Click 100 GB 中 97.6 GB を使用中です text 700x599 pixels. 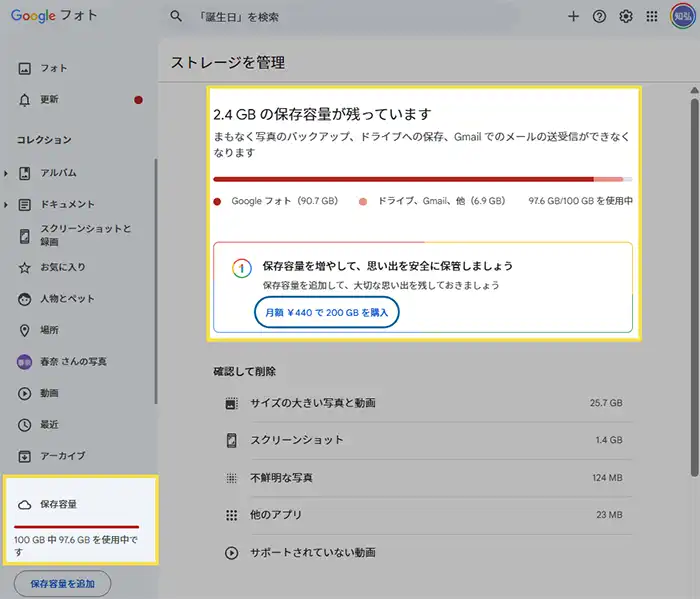75,546
